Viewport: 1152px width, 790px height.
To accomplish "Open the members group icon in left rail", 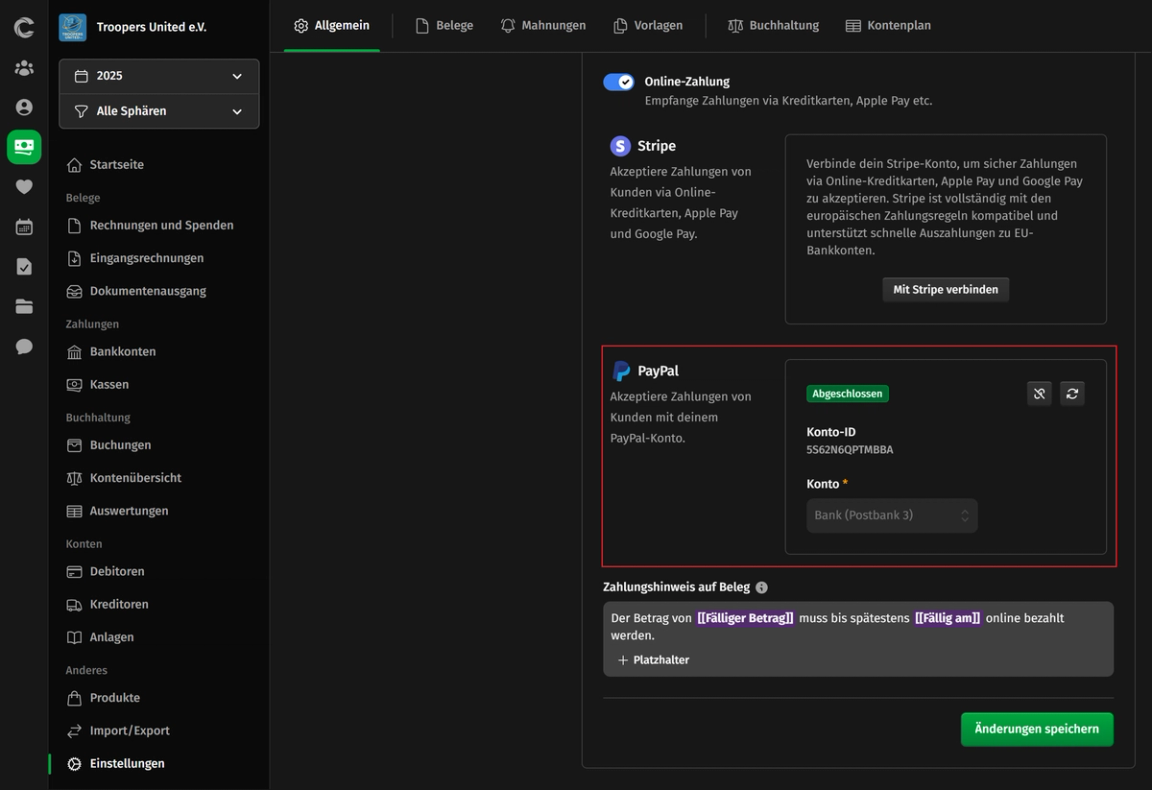I will pos(24,68).
